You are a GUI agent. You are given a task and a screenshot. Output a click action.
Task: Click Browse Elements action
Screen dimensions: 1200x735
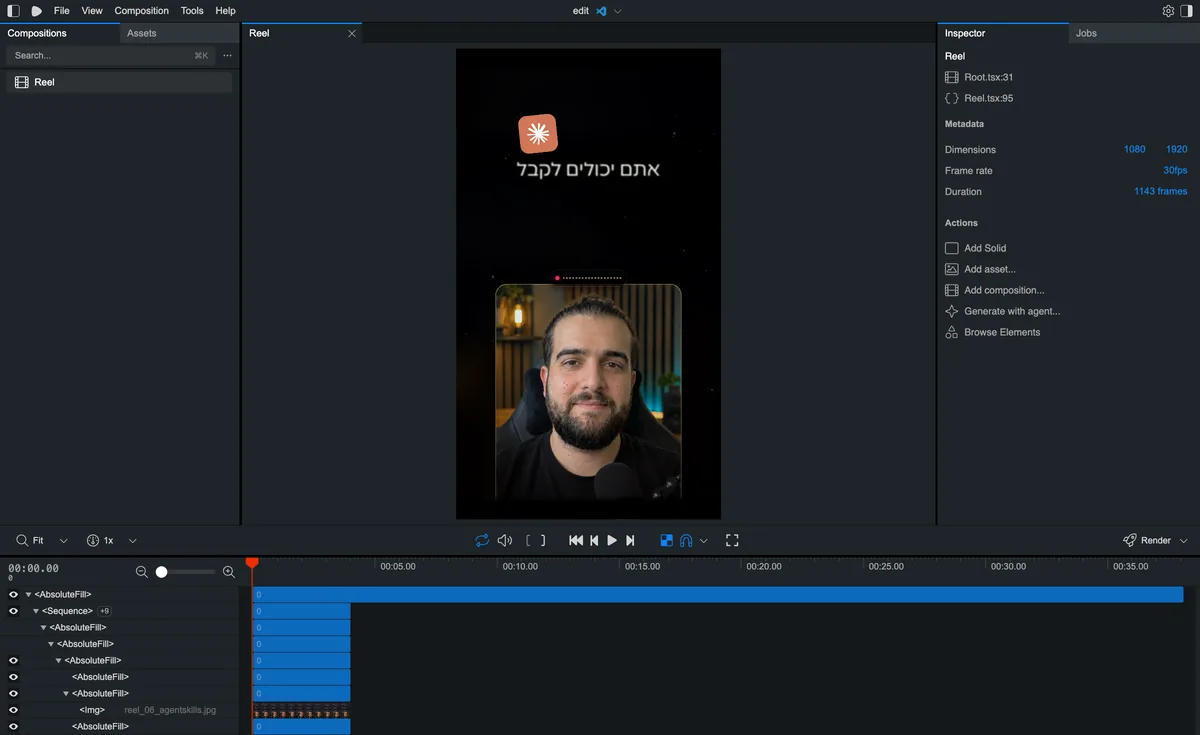pos(1002,332)
